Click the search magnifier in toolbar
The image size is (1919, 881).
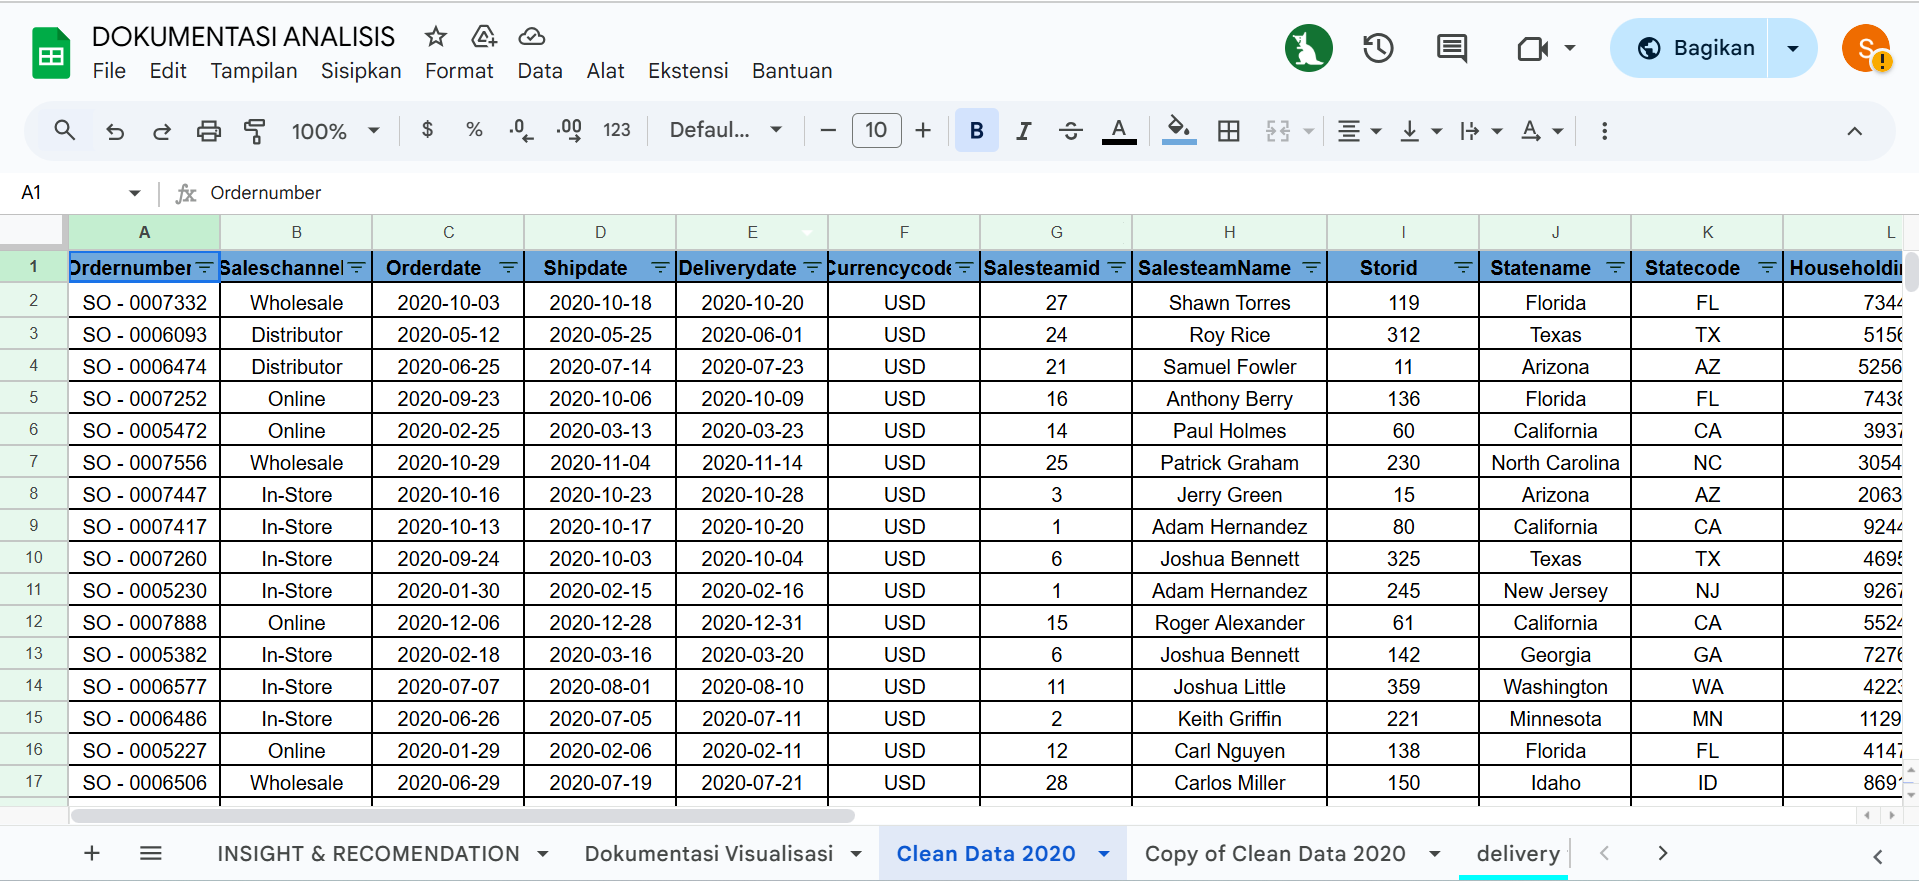click(x=65, y=131)
